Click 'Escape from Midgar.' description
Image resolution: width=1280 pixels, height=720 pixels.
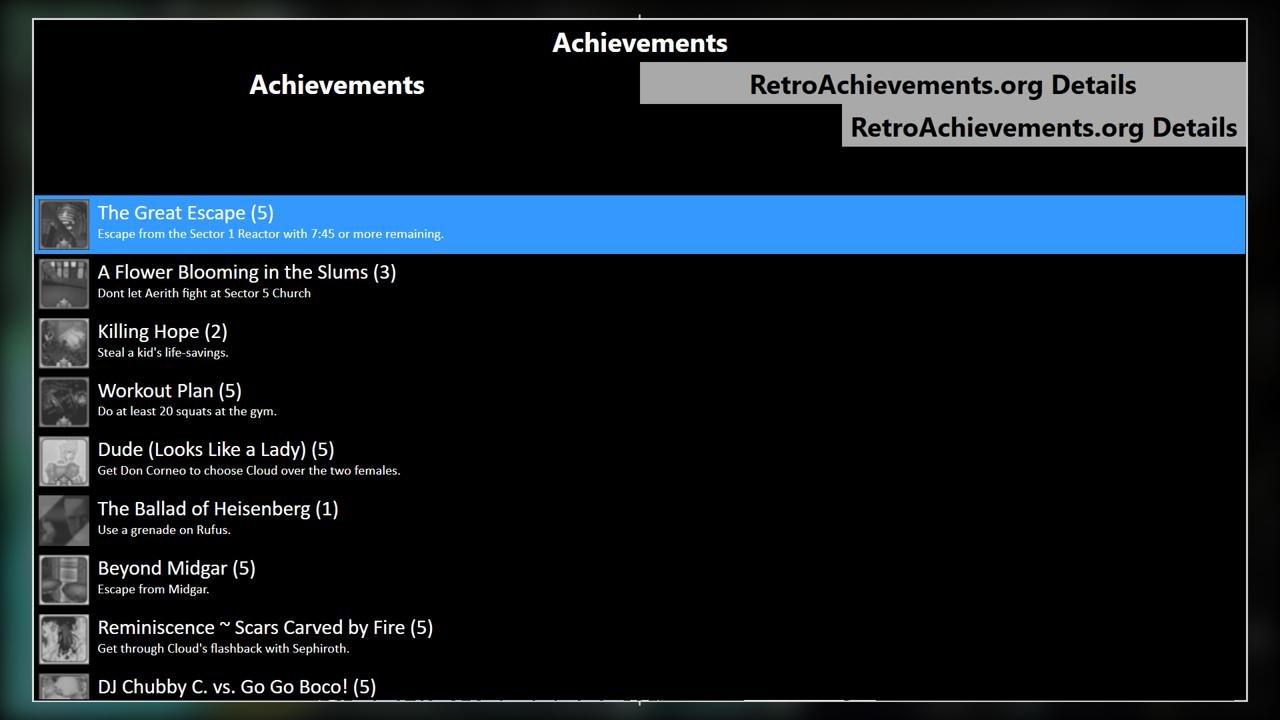tap(153, 589)
